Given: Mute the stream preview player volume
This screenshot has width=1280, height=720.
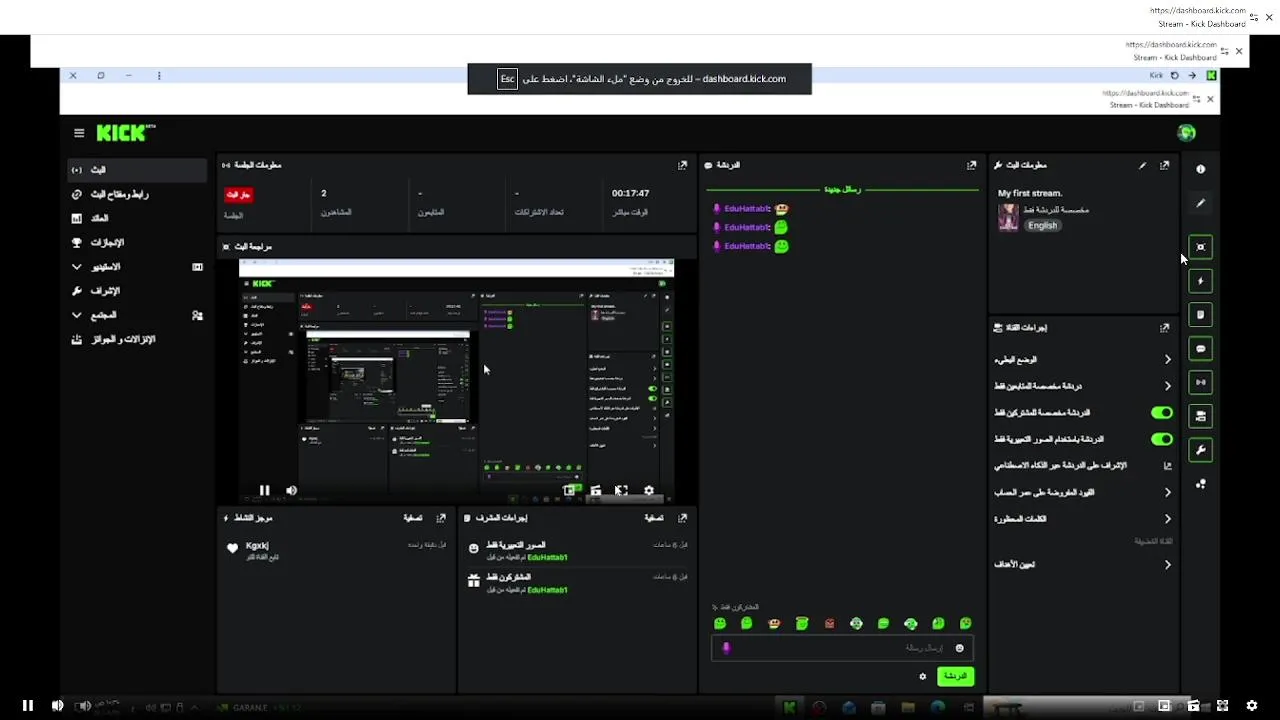Looking at the screenshot, I should pyautogui.click(x=291, y=491).
